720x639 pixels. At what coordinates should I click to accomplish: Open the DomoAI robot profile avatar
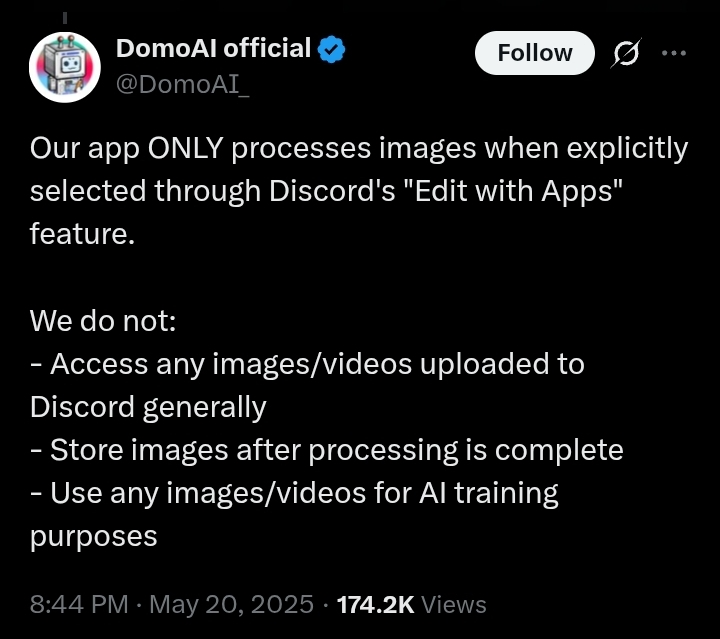click(x=65, y=67)
